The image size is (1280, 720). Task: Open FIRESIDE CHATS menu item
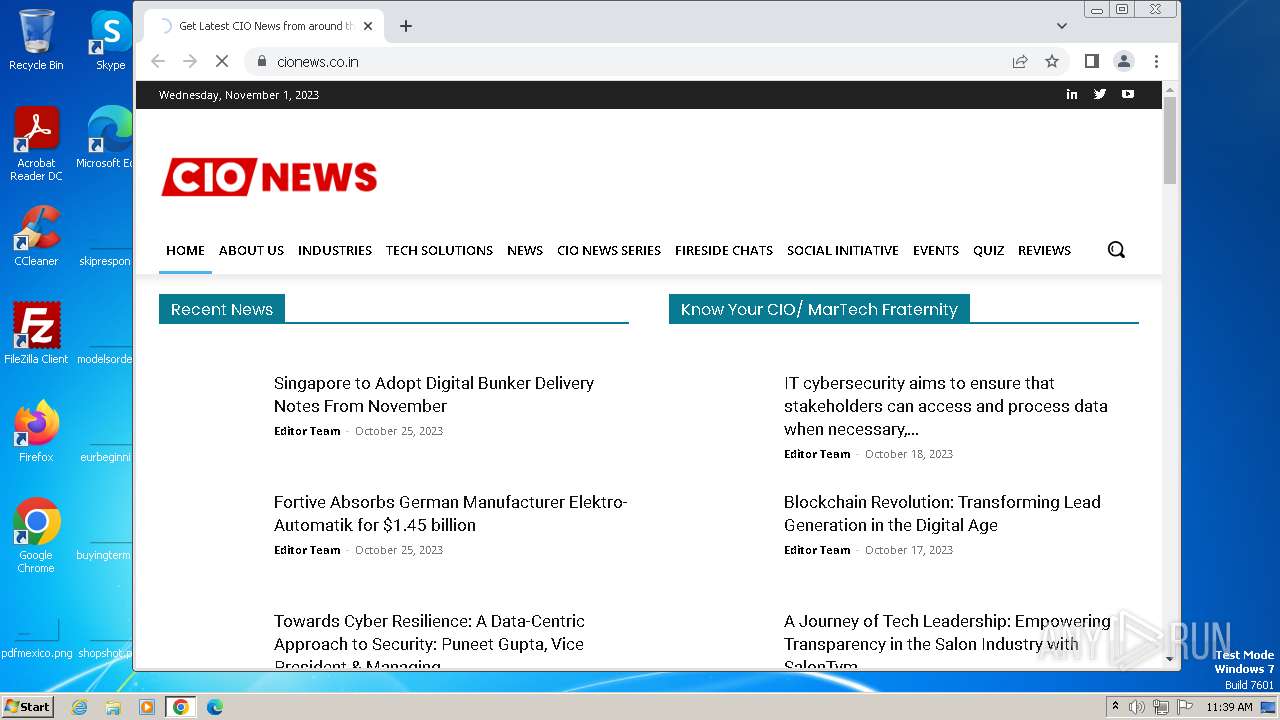click(x=724, y=250)
